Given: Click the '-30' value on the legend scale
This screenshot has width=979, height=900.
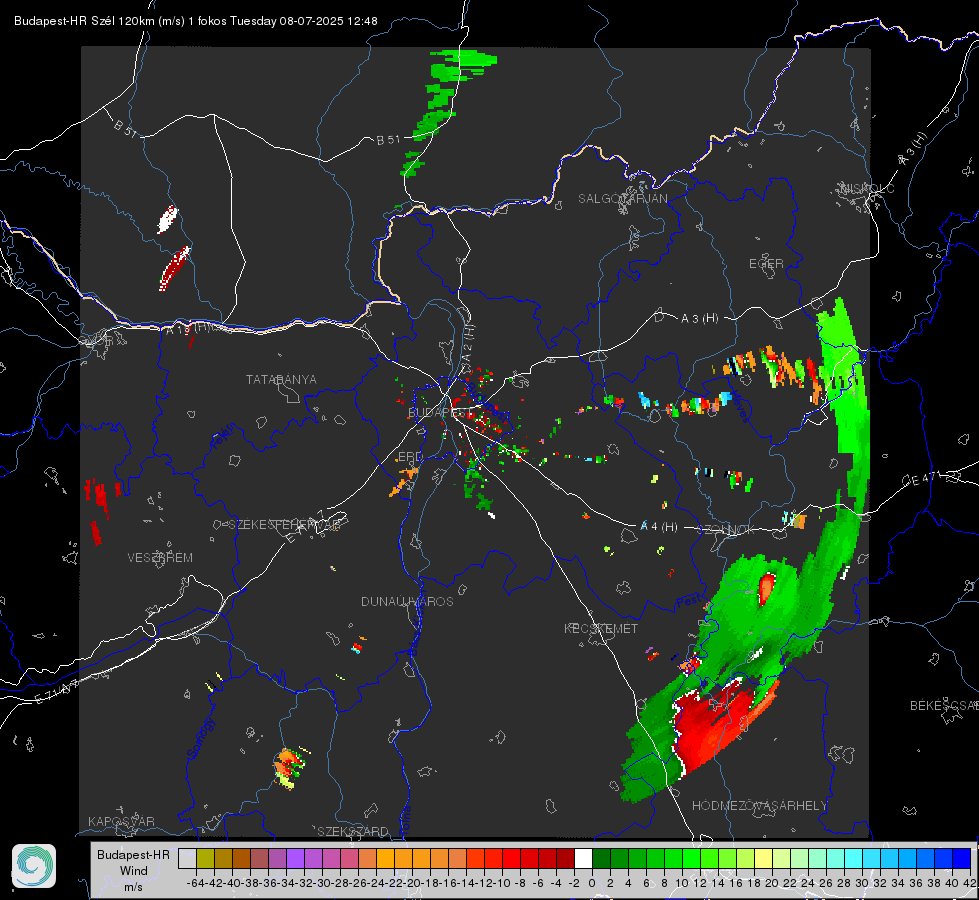Looking at the screenshot, I should tap(322, 883).
